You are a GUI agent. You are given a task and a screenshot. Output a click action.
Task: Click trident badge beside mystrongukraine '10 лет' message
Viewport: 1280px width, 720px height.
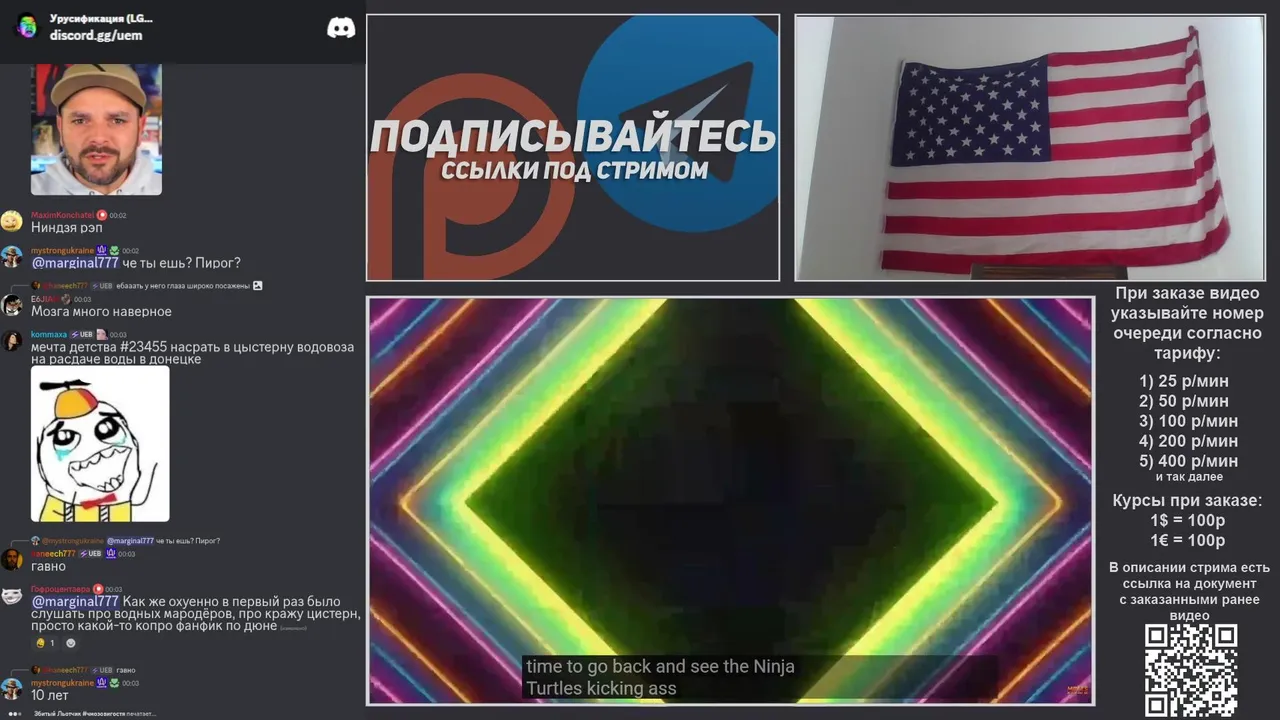(101, 682)
